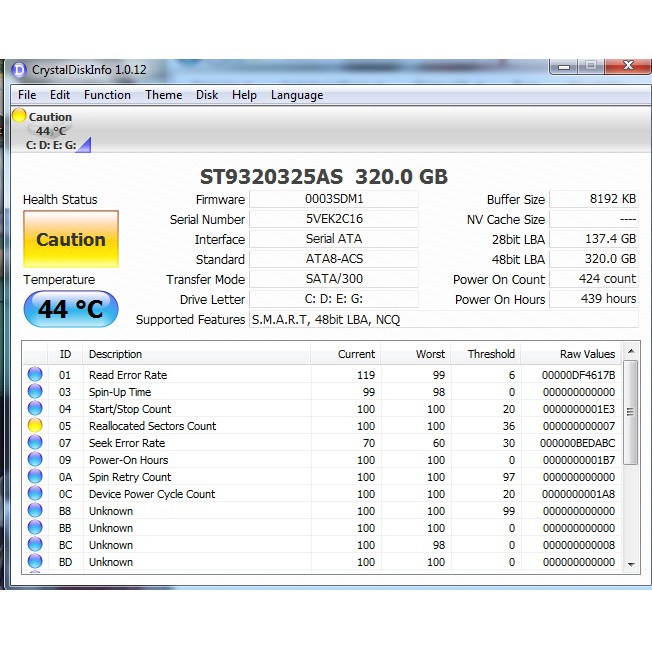652x652 pixels.
Task: Click blue status orb for Read Error Rate
Action: point(36,375)
